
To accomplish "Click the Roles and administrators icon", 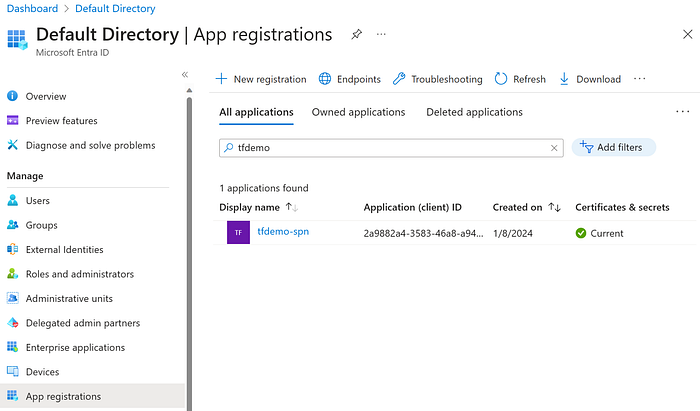I will point(12,274).
